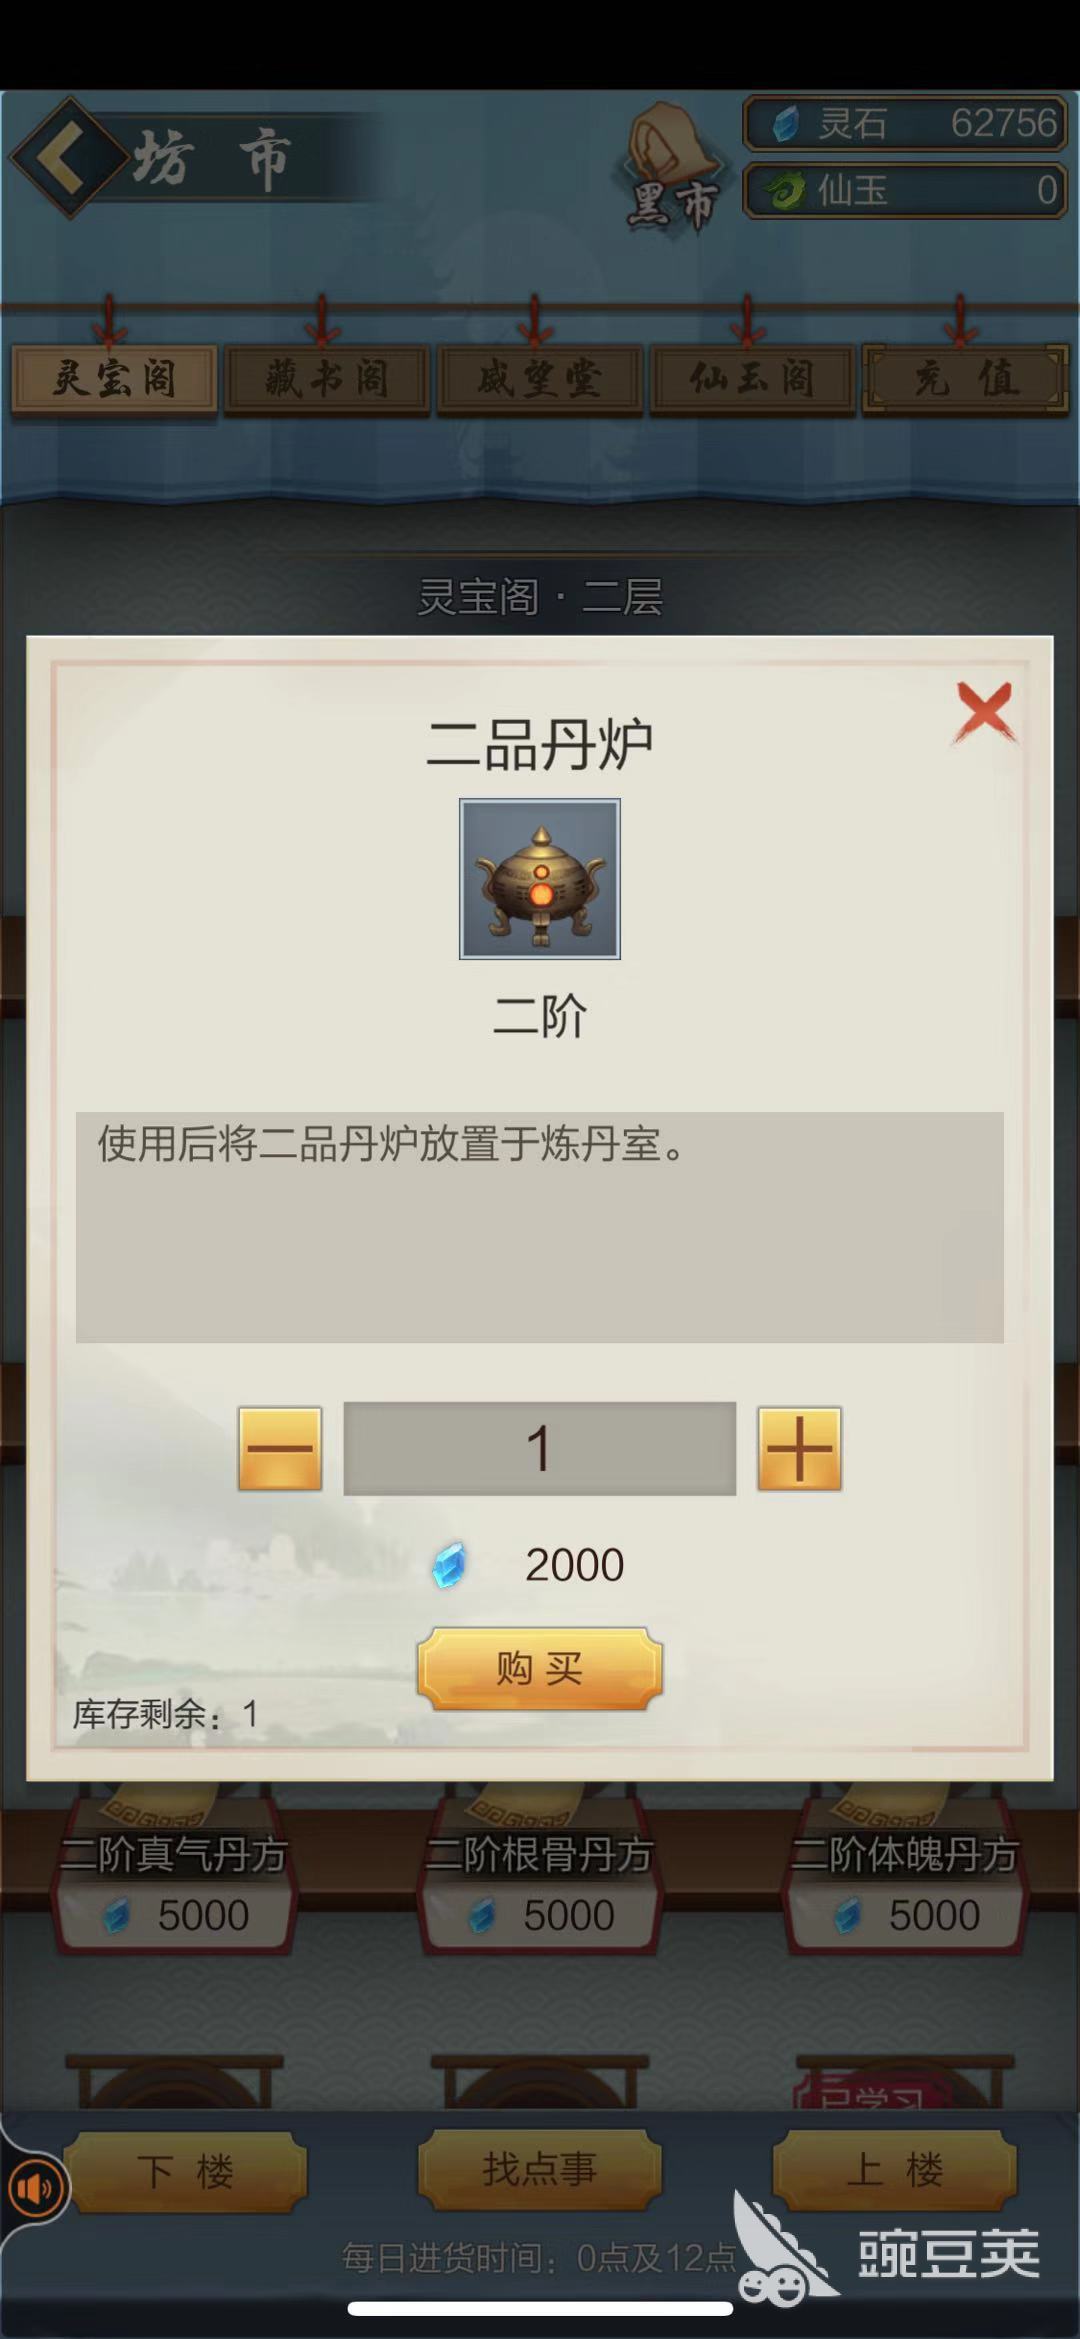Open the 仙玉阁 tab
Viewport: 1080px width, 2339px height.
753,379
